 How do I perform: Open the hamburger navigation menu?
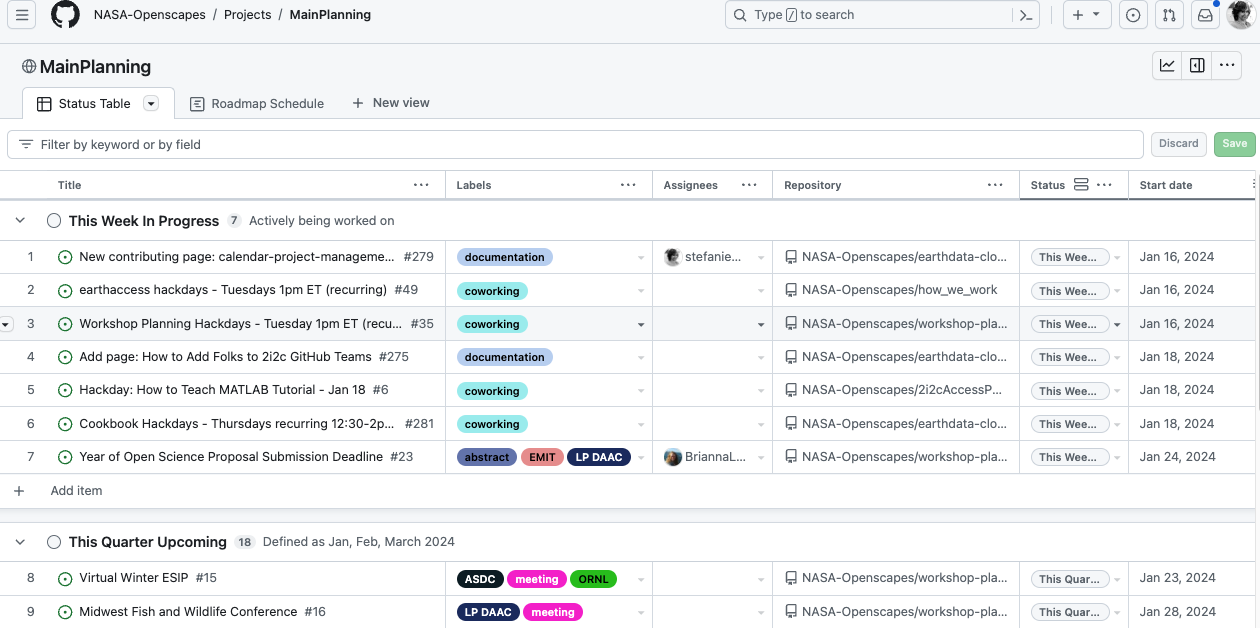(x=22, y=15)
